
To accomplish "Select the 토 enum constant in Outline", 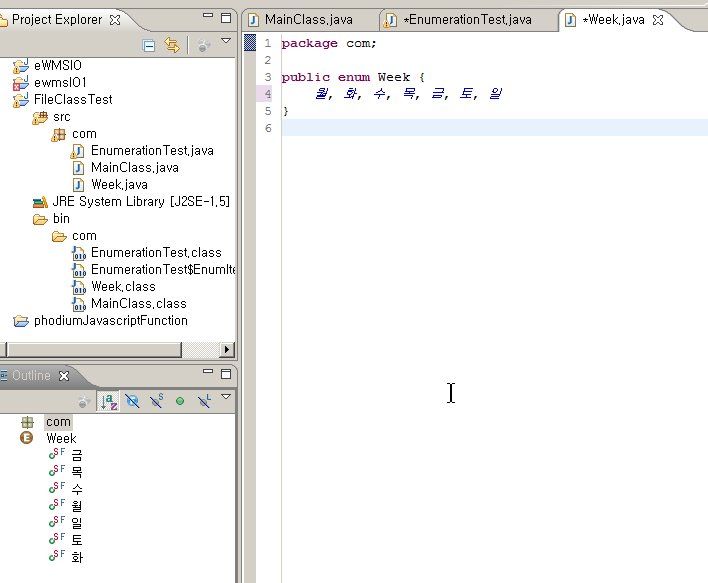I will coord(77,540).
